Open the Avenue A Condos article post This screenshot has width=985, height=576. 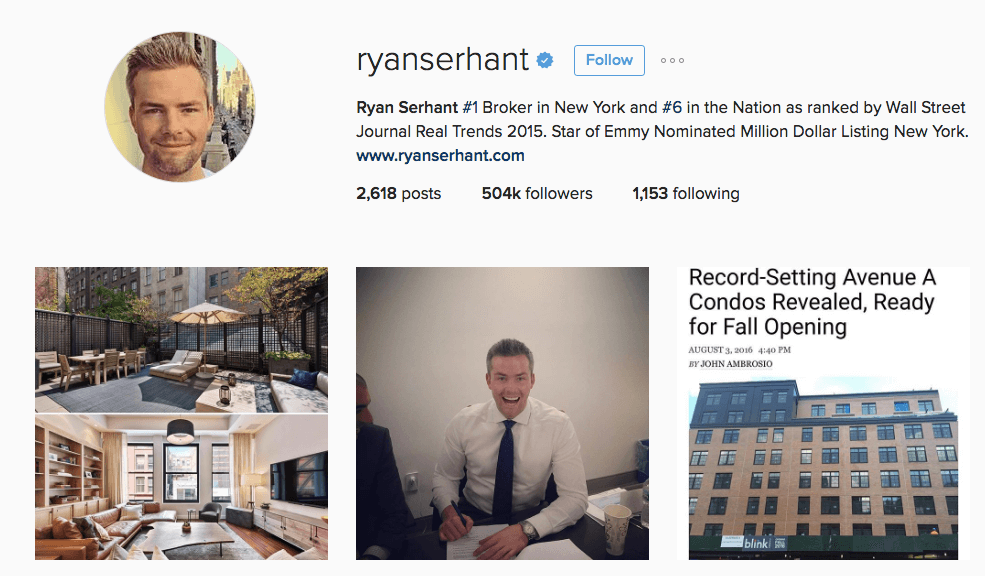tap(823, 413)
